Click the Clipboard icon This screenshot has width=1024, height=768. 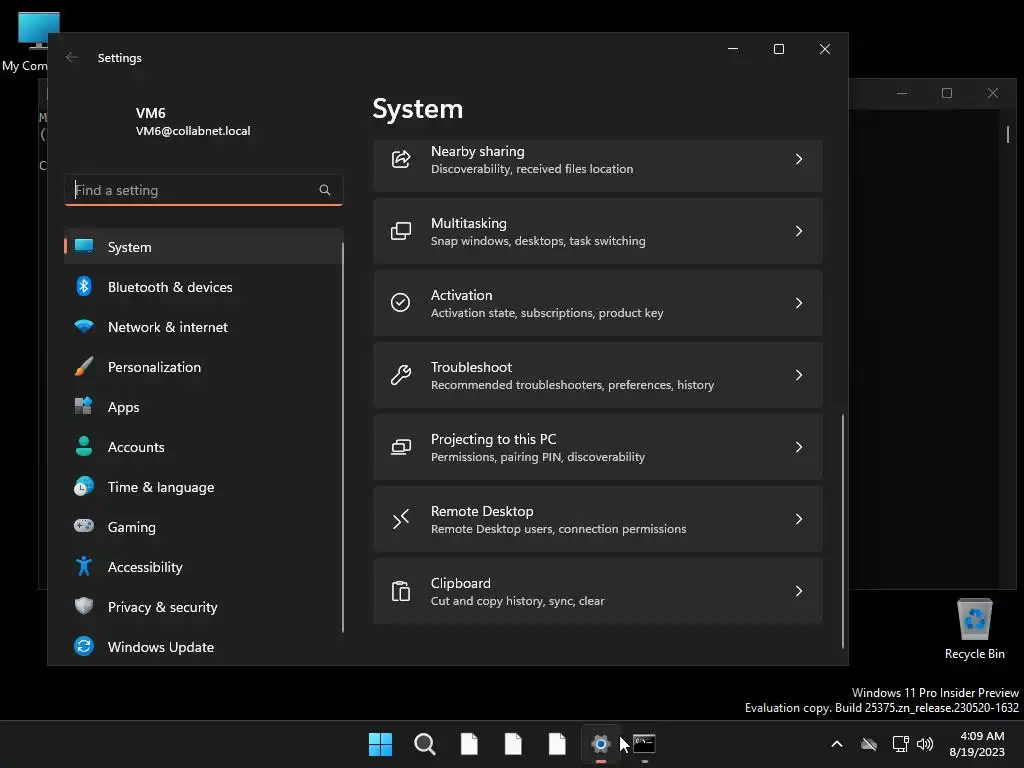pyautogui.click(x=400, y=591)
